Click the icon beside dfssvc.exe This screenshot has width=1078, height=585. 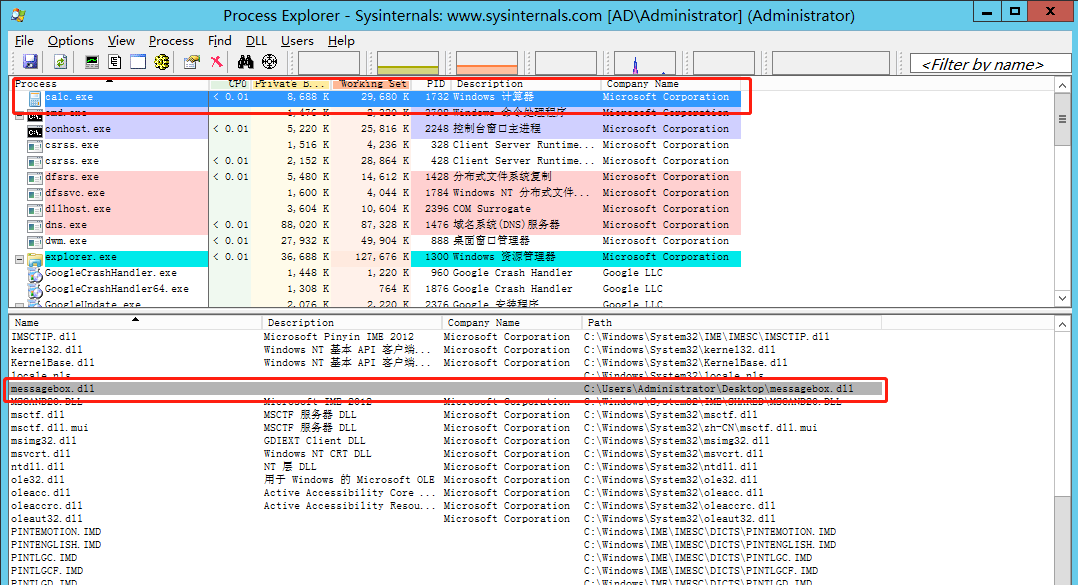point(34,193)
